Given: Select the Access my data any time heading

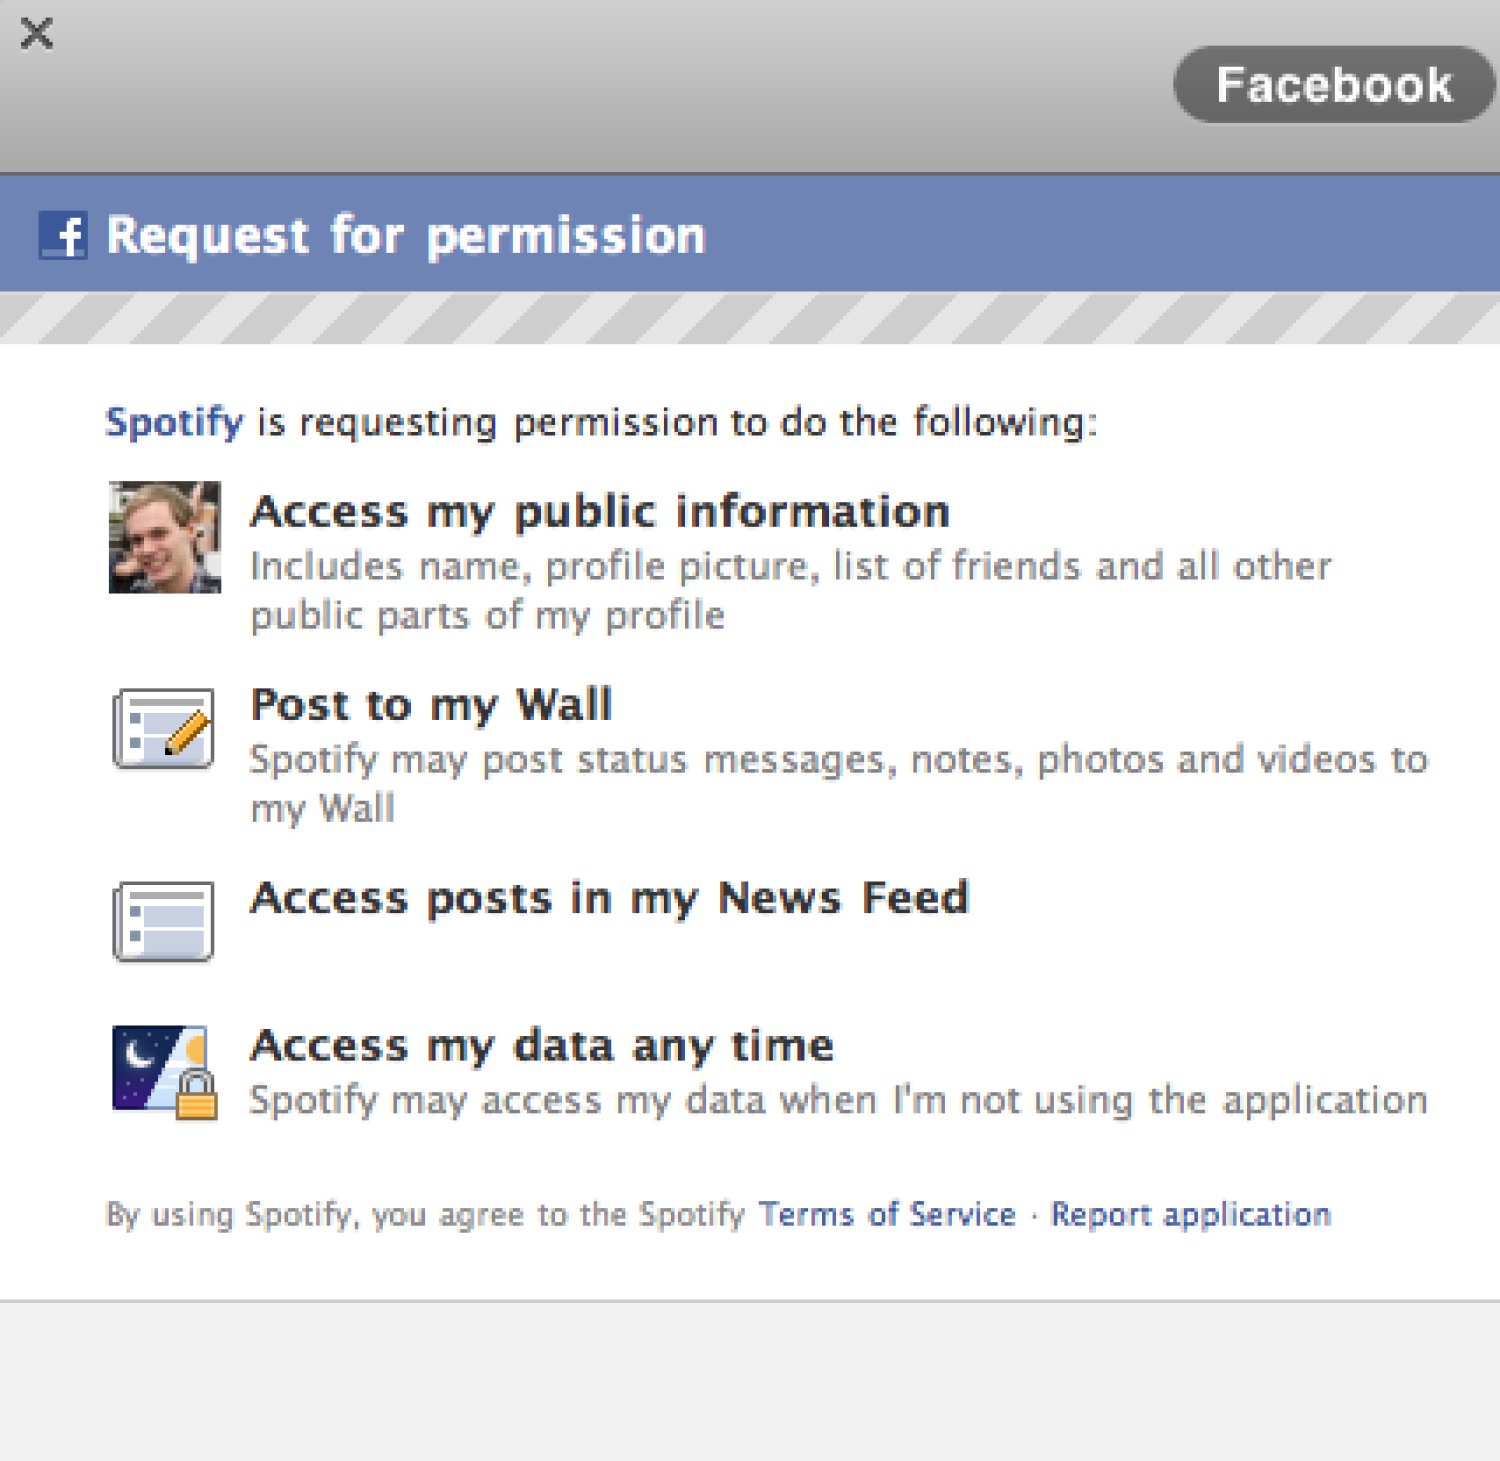Looking at the screenshot, I should click(542, 1046).
